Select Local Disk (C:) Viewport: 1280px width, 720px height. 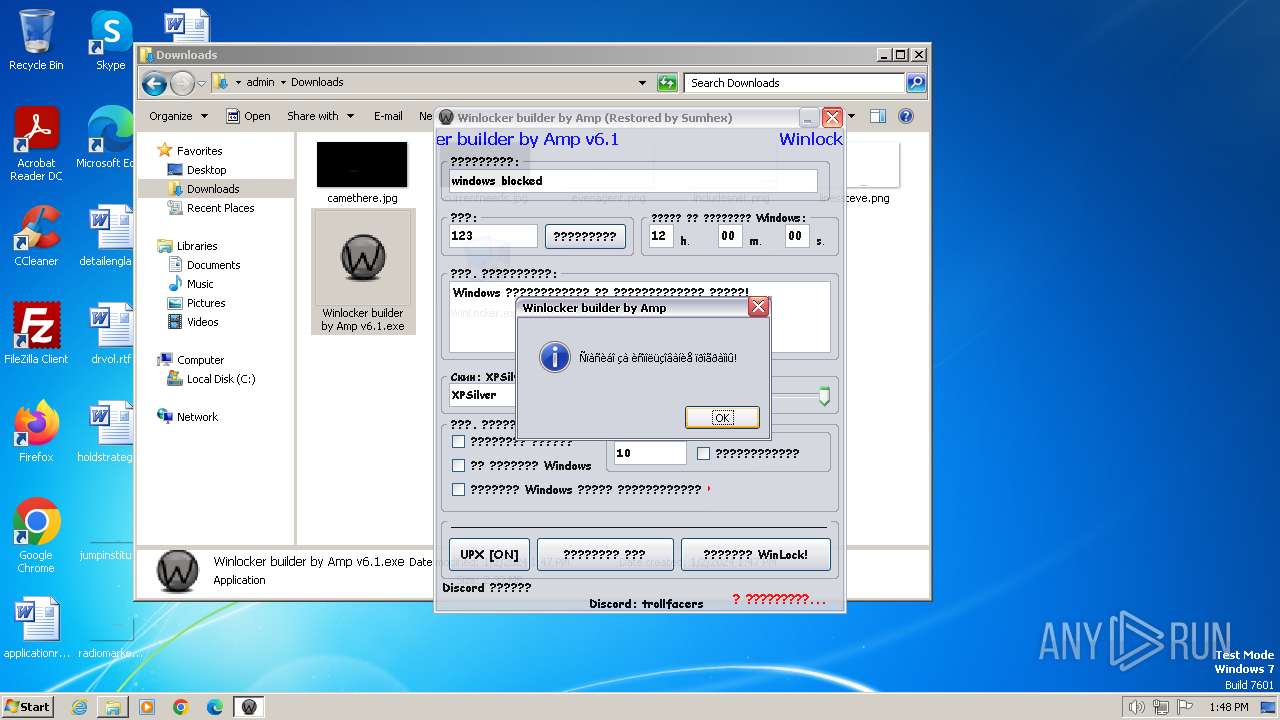coord(220,379)
